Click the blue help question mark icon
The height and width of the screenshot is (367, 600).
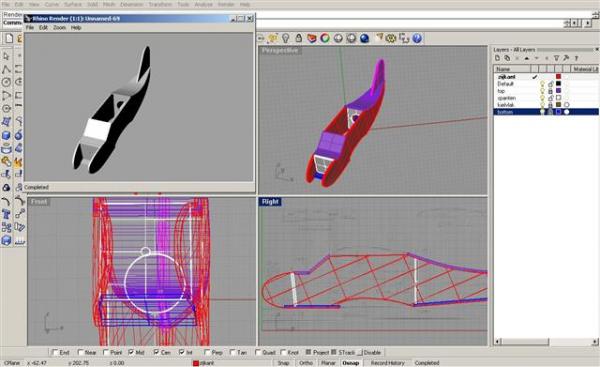tap(417, 38)
